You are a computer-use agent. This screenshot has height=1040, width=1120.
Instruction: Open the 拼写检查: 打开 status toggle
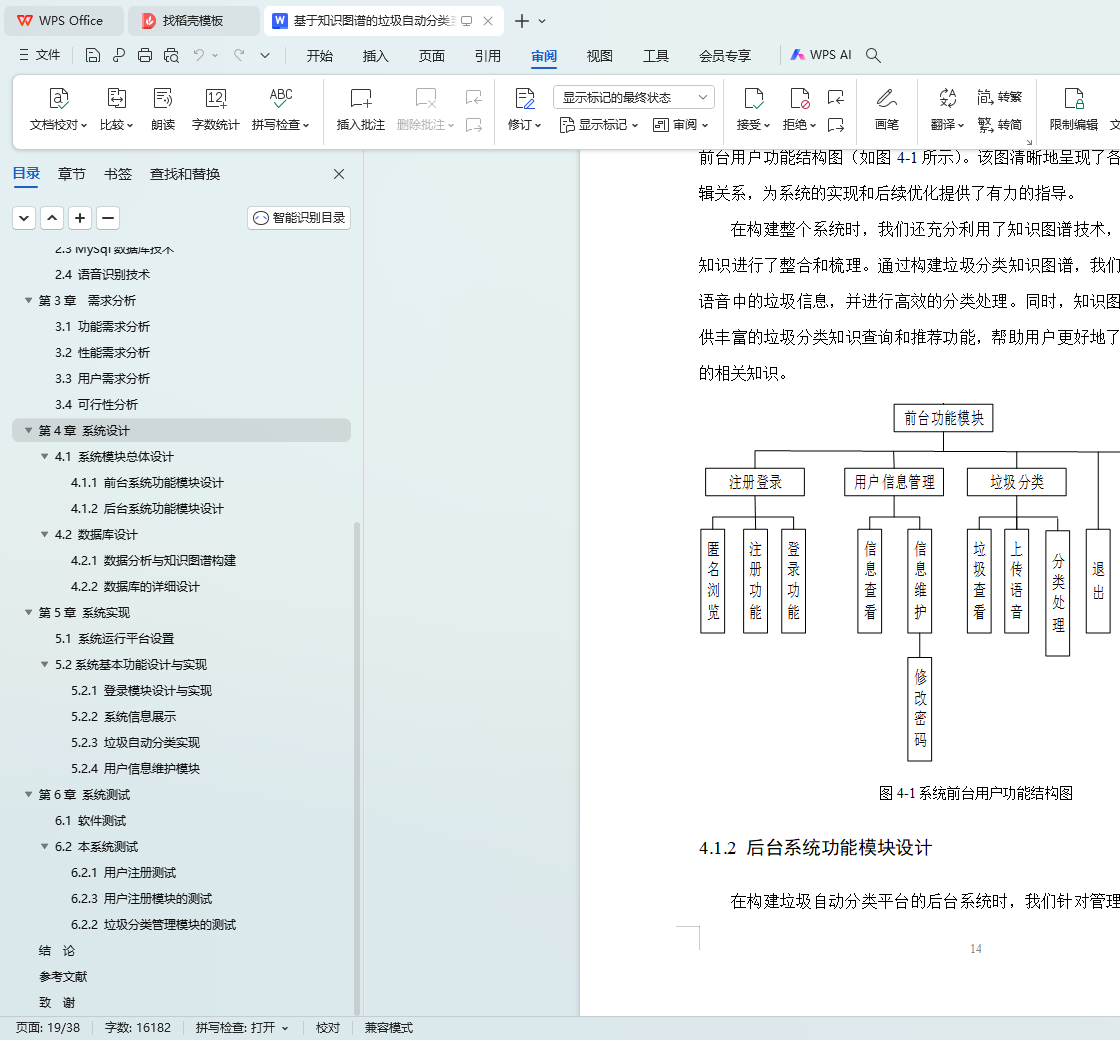pos(241,1028)
